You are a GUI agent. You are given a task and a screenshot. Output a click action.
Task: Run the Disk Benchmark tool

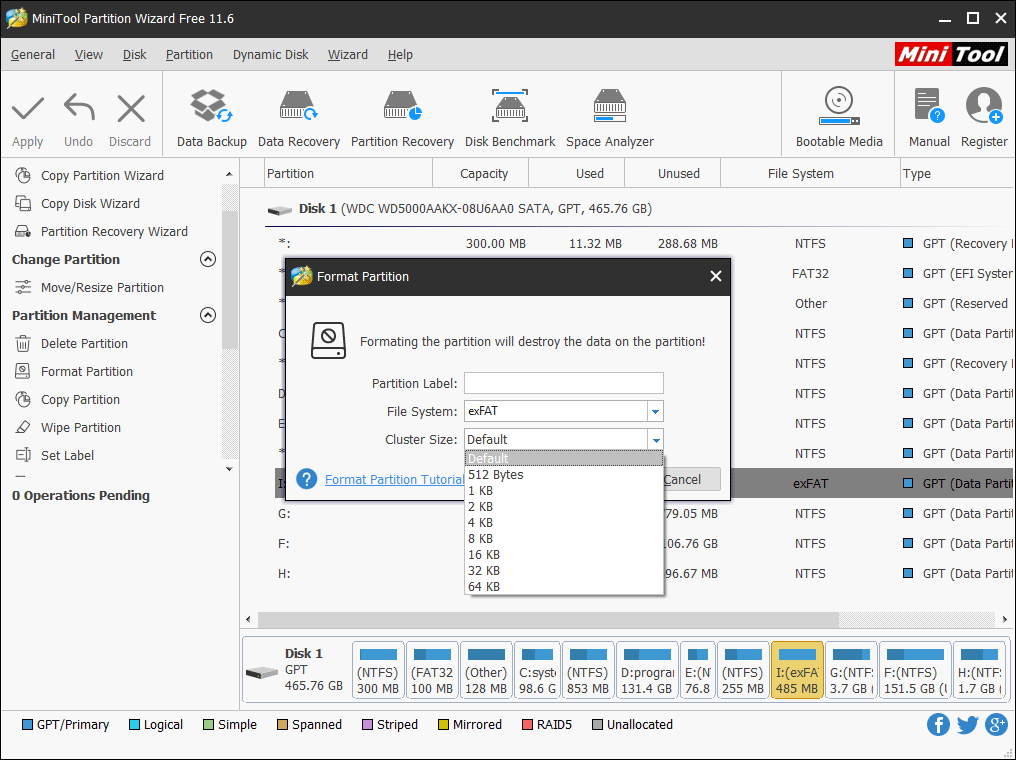pyautogui.click(x=510, y=113)
